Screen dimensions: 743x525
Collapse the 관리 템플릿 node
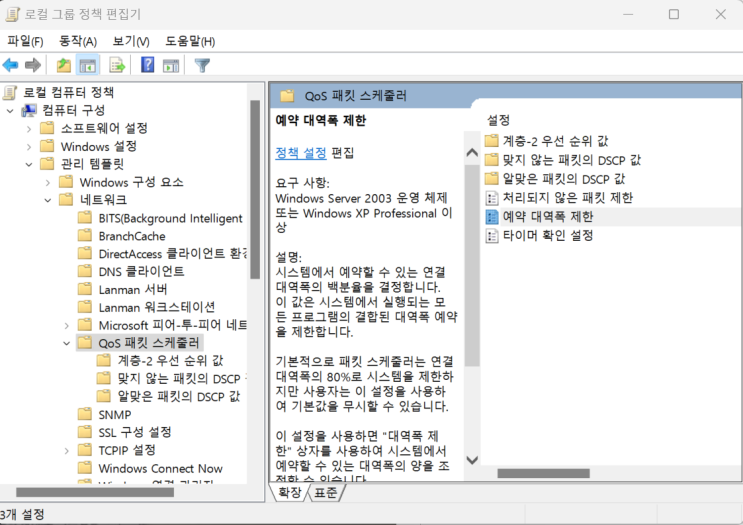coord(29,164)
